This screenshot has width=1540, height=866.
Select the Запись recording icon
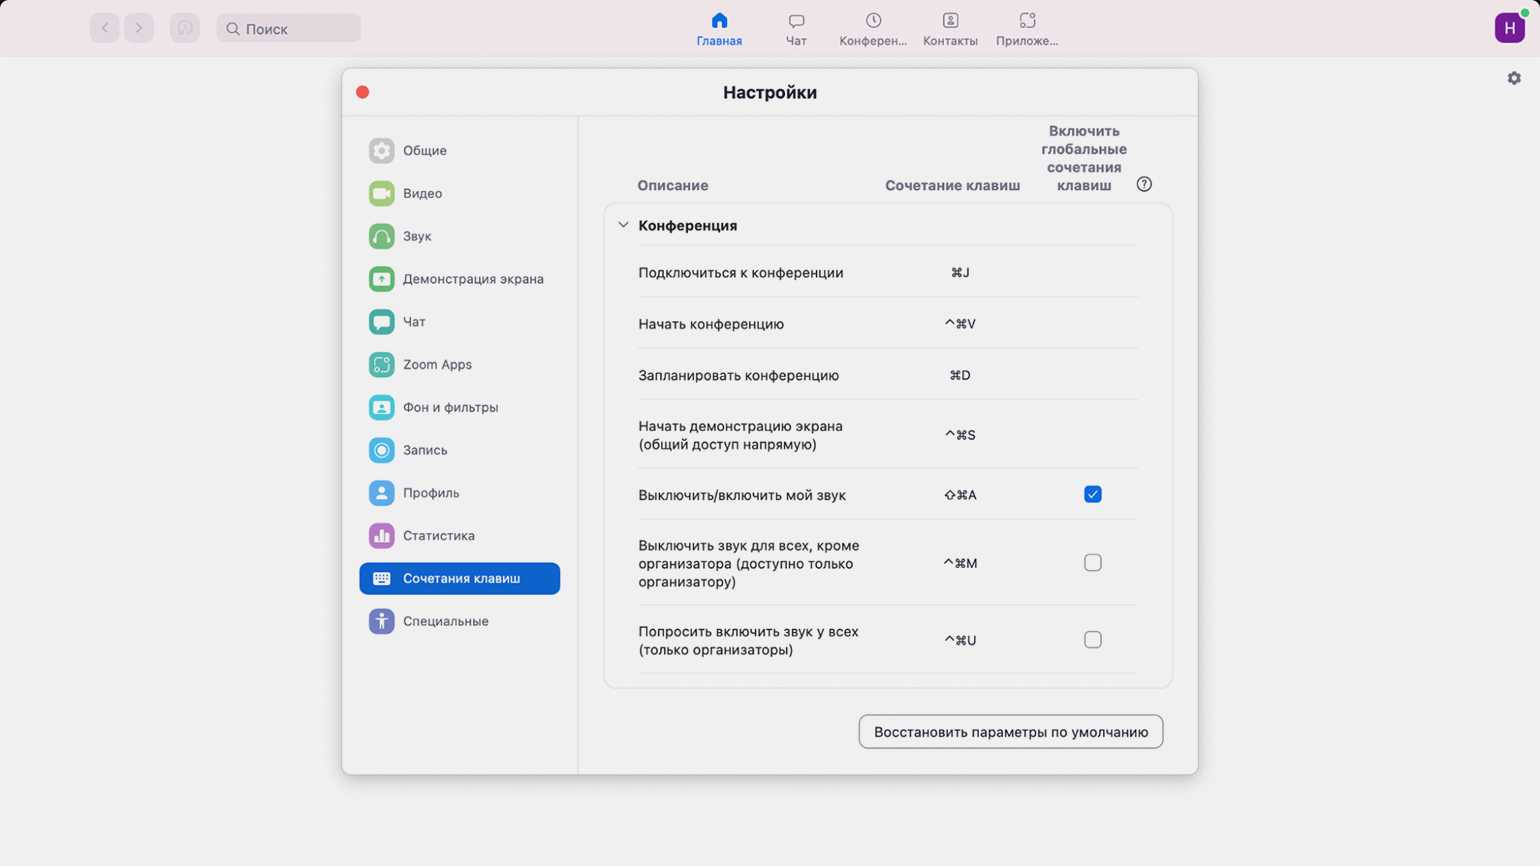click(x=381, y=450)
